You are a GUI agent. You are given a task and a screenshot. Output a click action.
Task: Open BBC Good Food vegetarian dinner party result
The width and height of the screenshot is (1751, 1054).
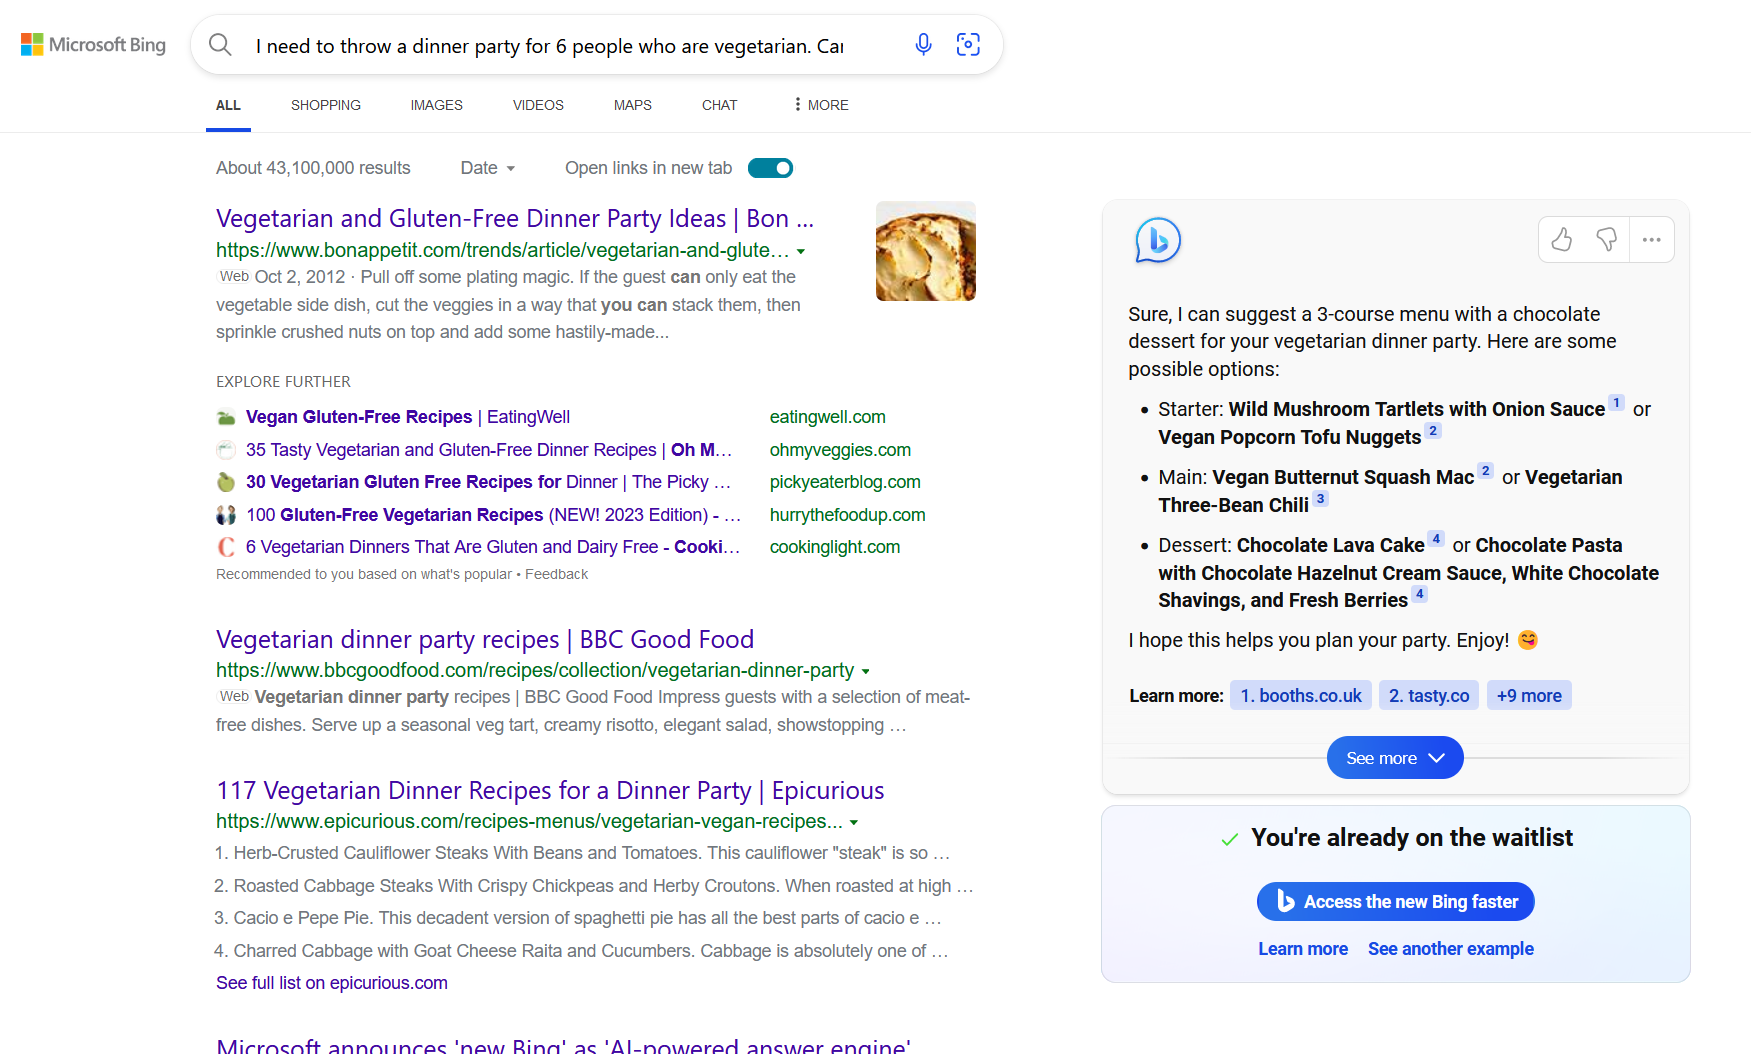click(485, 640)
